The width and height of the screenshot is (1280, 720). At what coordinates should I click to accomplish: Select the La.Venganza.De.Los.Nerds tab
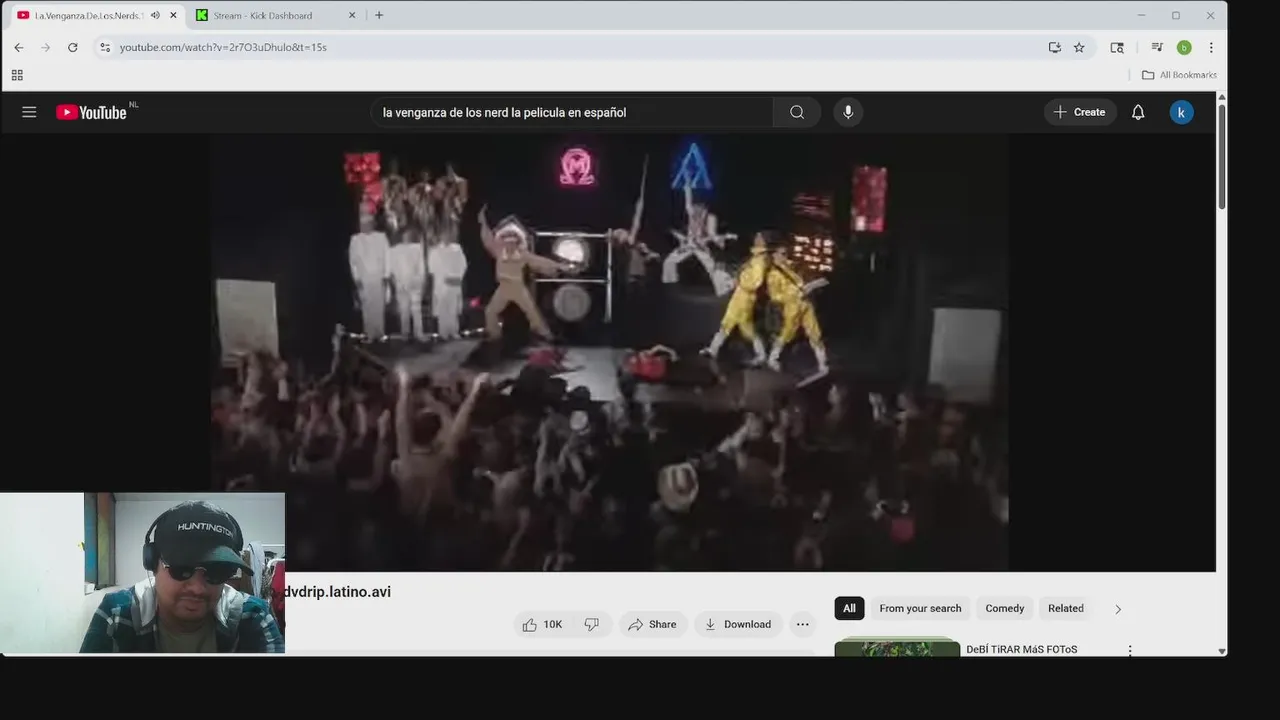(89, 15)
